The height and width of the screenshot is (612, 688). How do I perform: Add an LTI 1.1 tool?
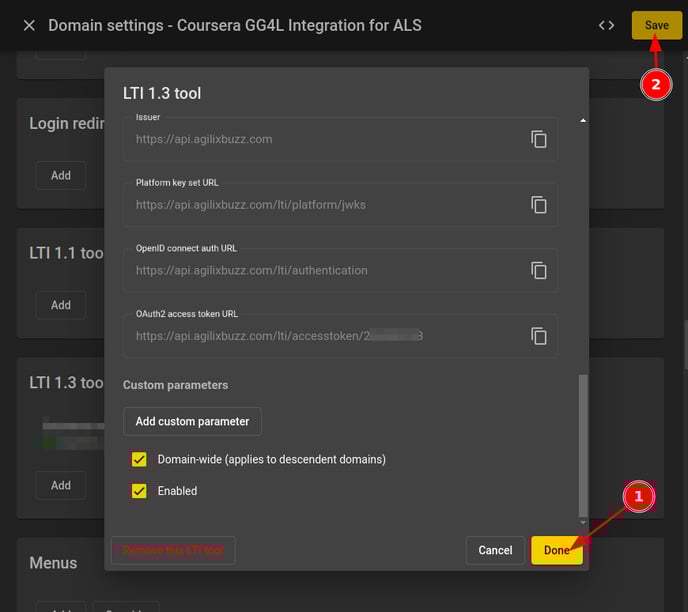pyautogui.click(x=61, y=305)
